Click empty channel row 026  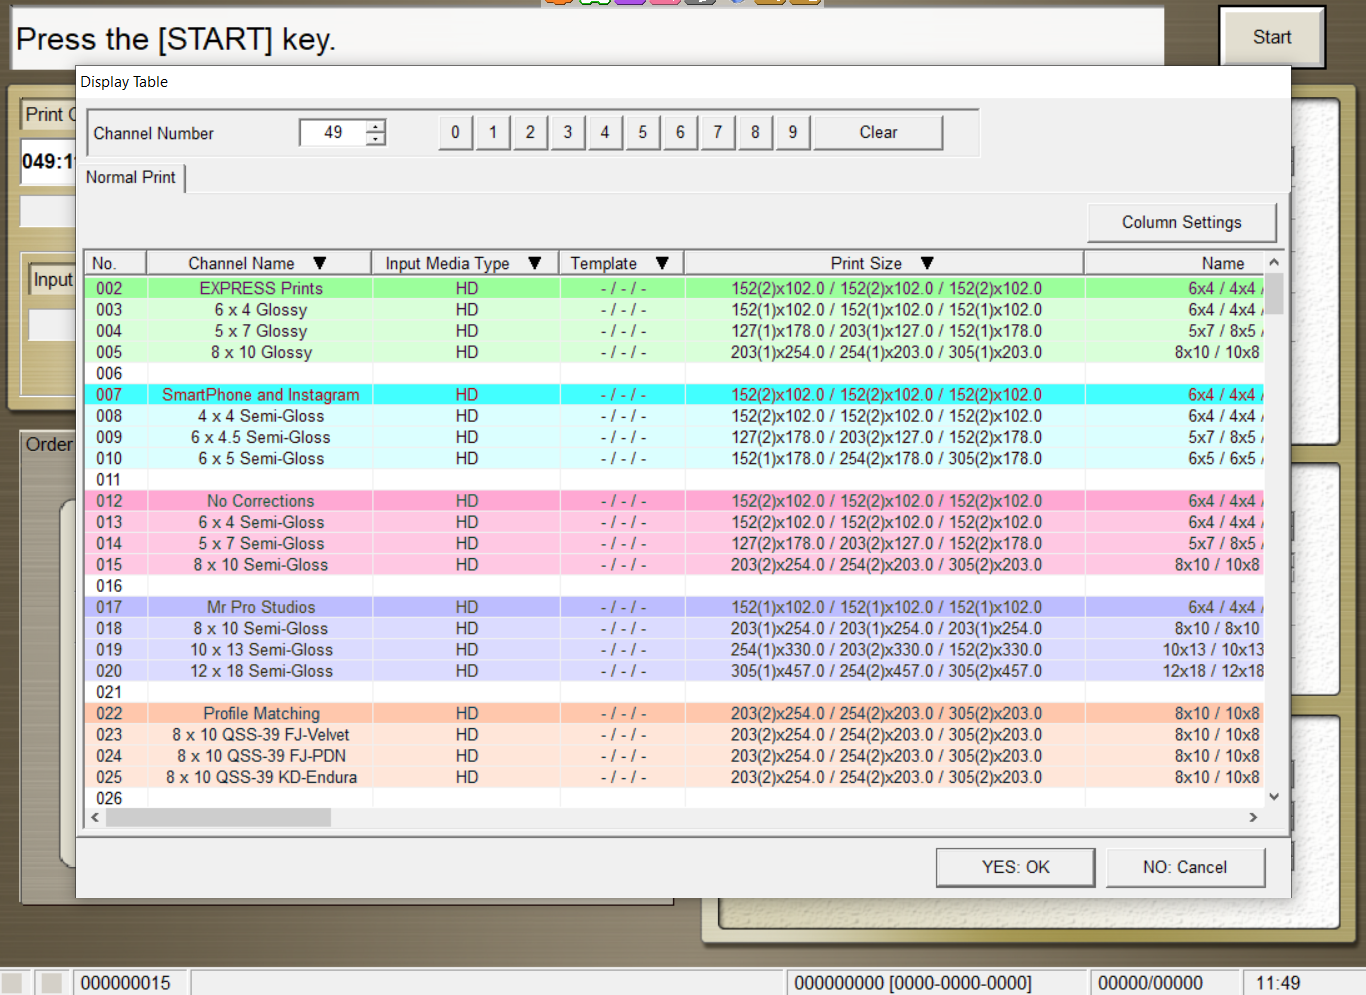[675, 798]
